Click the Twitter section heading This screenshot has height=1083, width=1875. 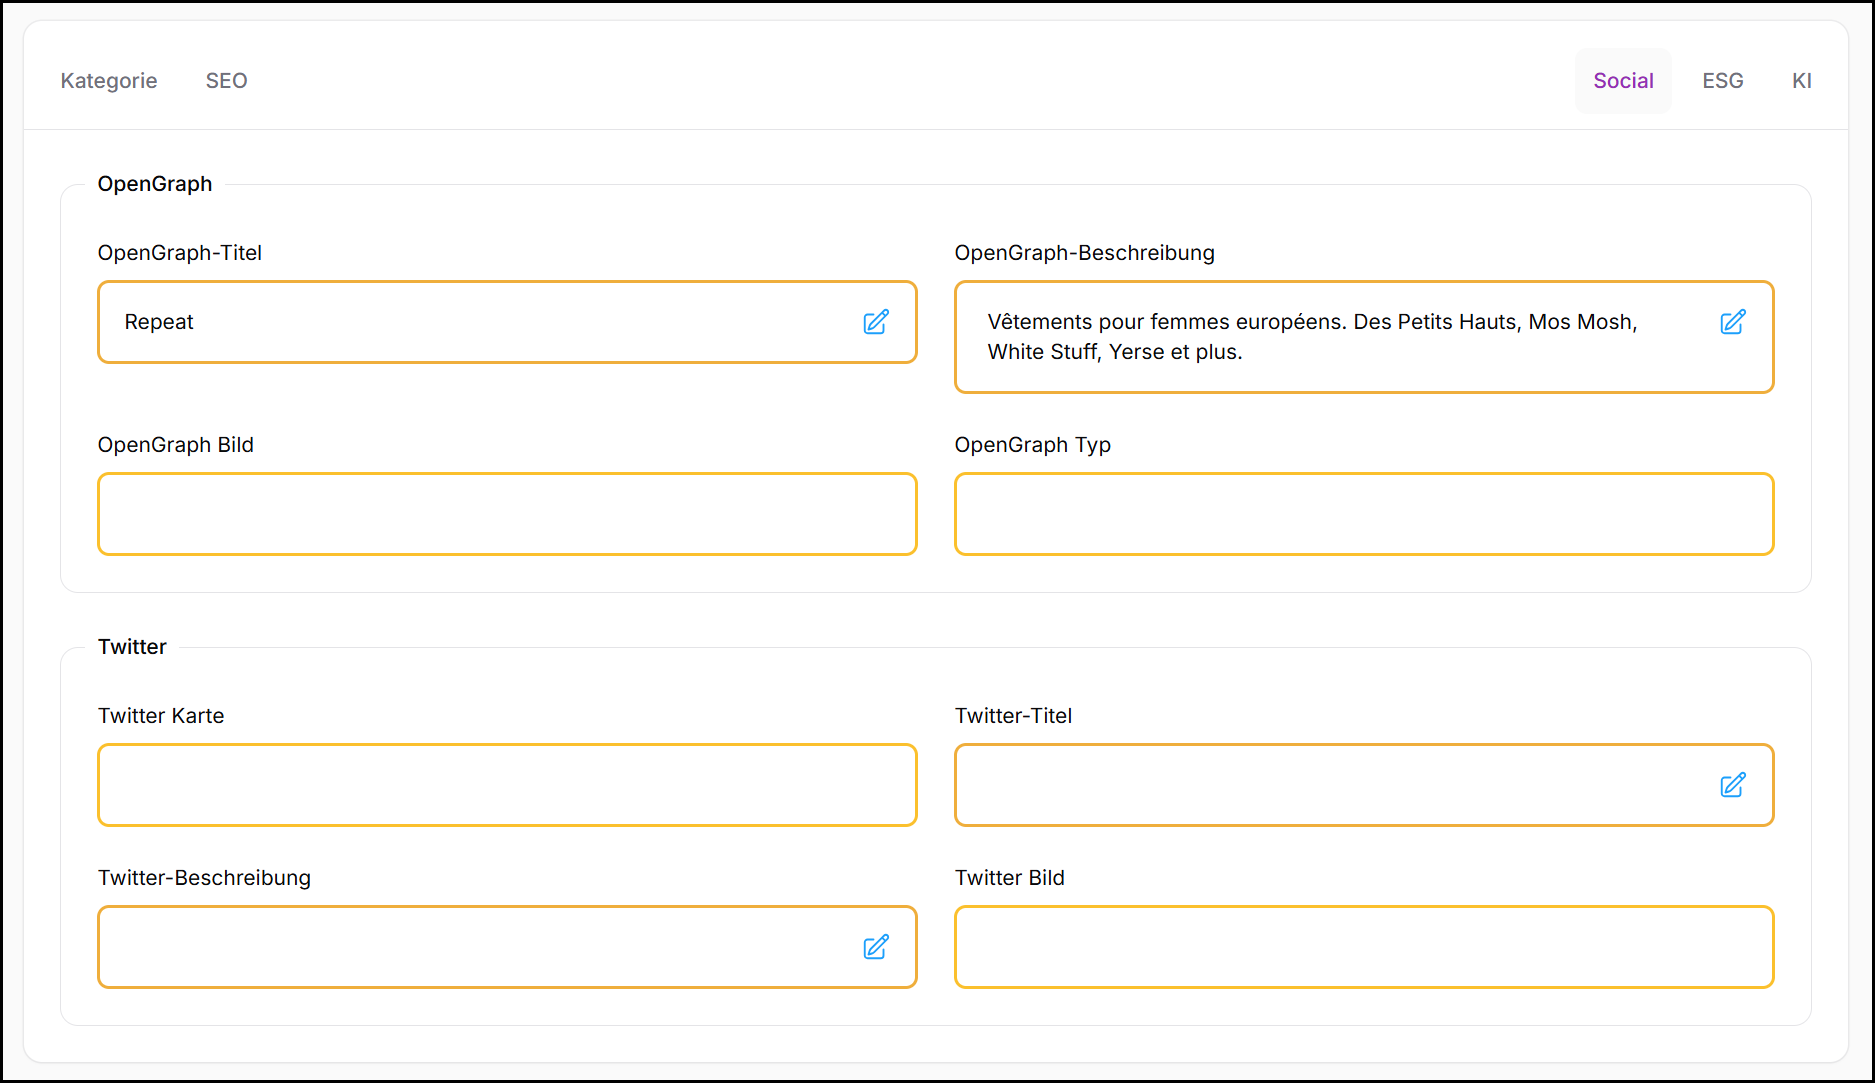point(132,647)
